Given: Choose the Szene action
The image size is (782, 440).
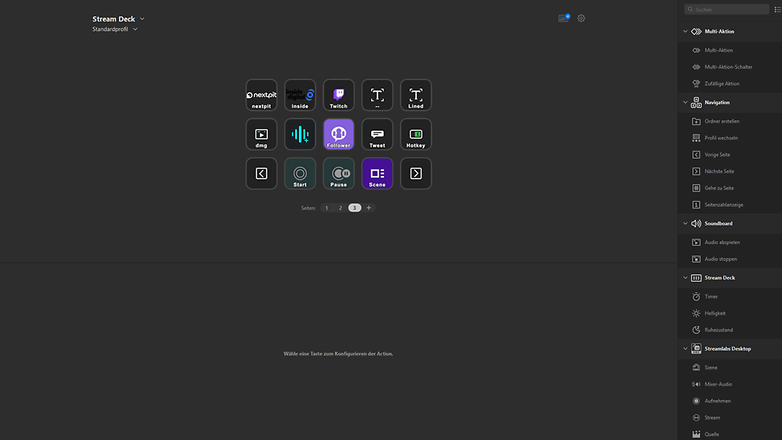Looking at the screenshot, I should (730, 368).
